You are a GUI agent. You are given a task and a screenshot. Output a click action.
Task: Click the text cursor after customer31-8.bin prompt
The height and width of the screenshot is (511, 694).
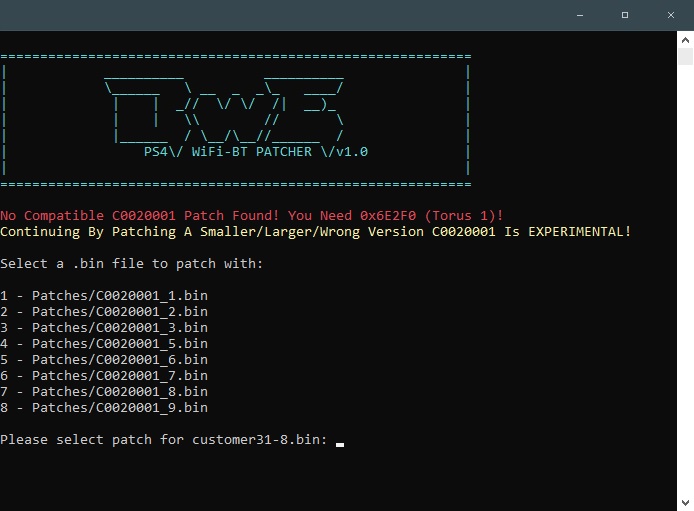pyautogui.click(x=340, y=444)
